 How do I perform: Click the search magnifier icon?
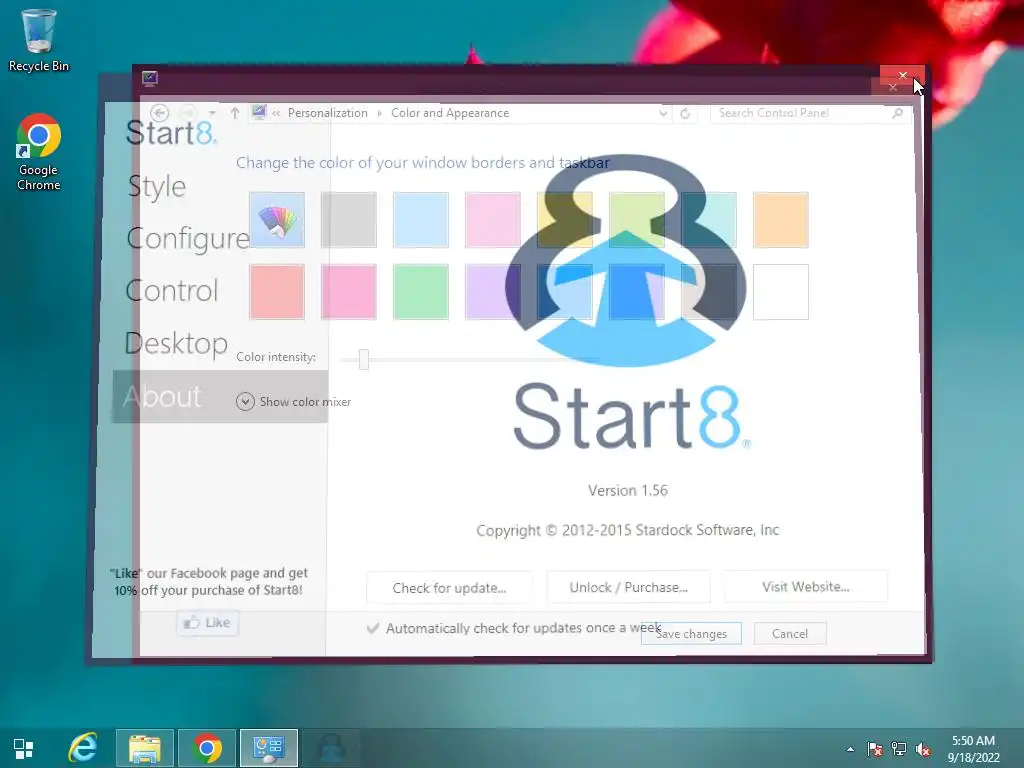(898, 113)
